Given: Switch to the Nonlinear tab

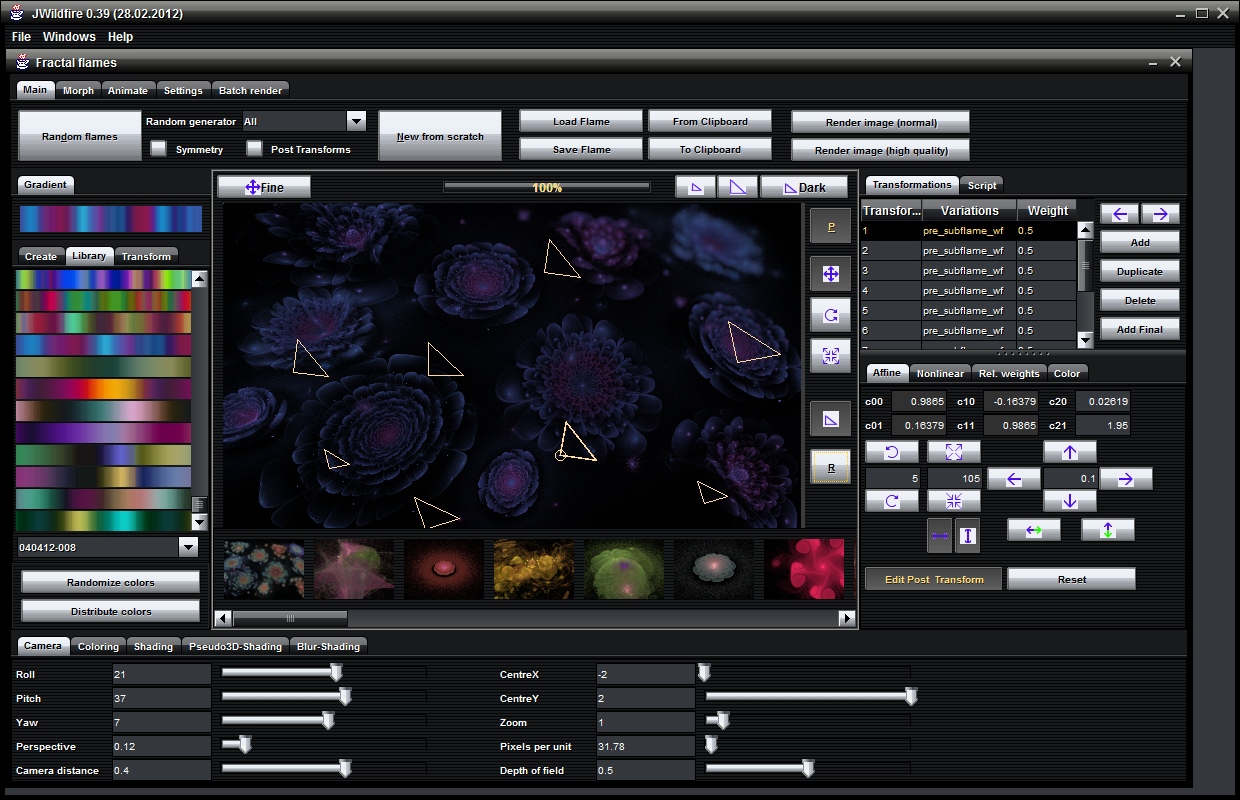Looking at the screenshot, I should click(x=940, y=373).
